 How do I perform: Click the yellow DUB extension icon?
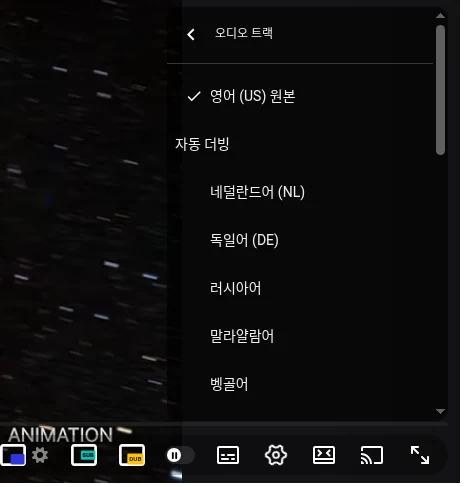pos(132,455)
